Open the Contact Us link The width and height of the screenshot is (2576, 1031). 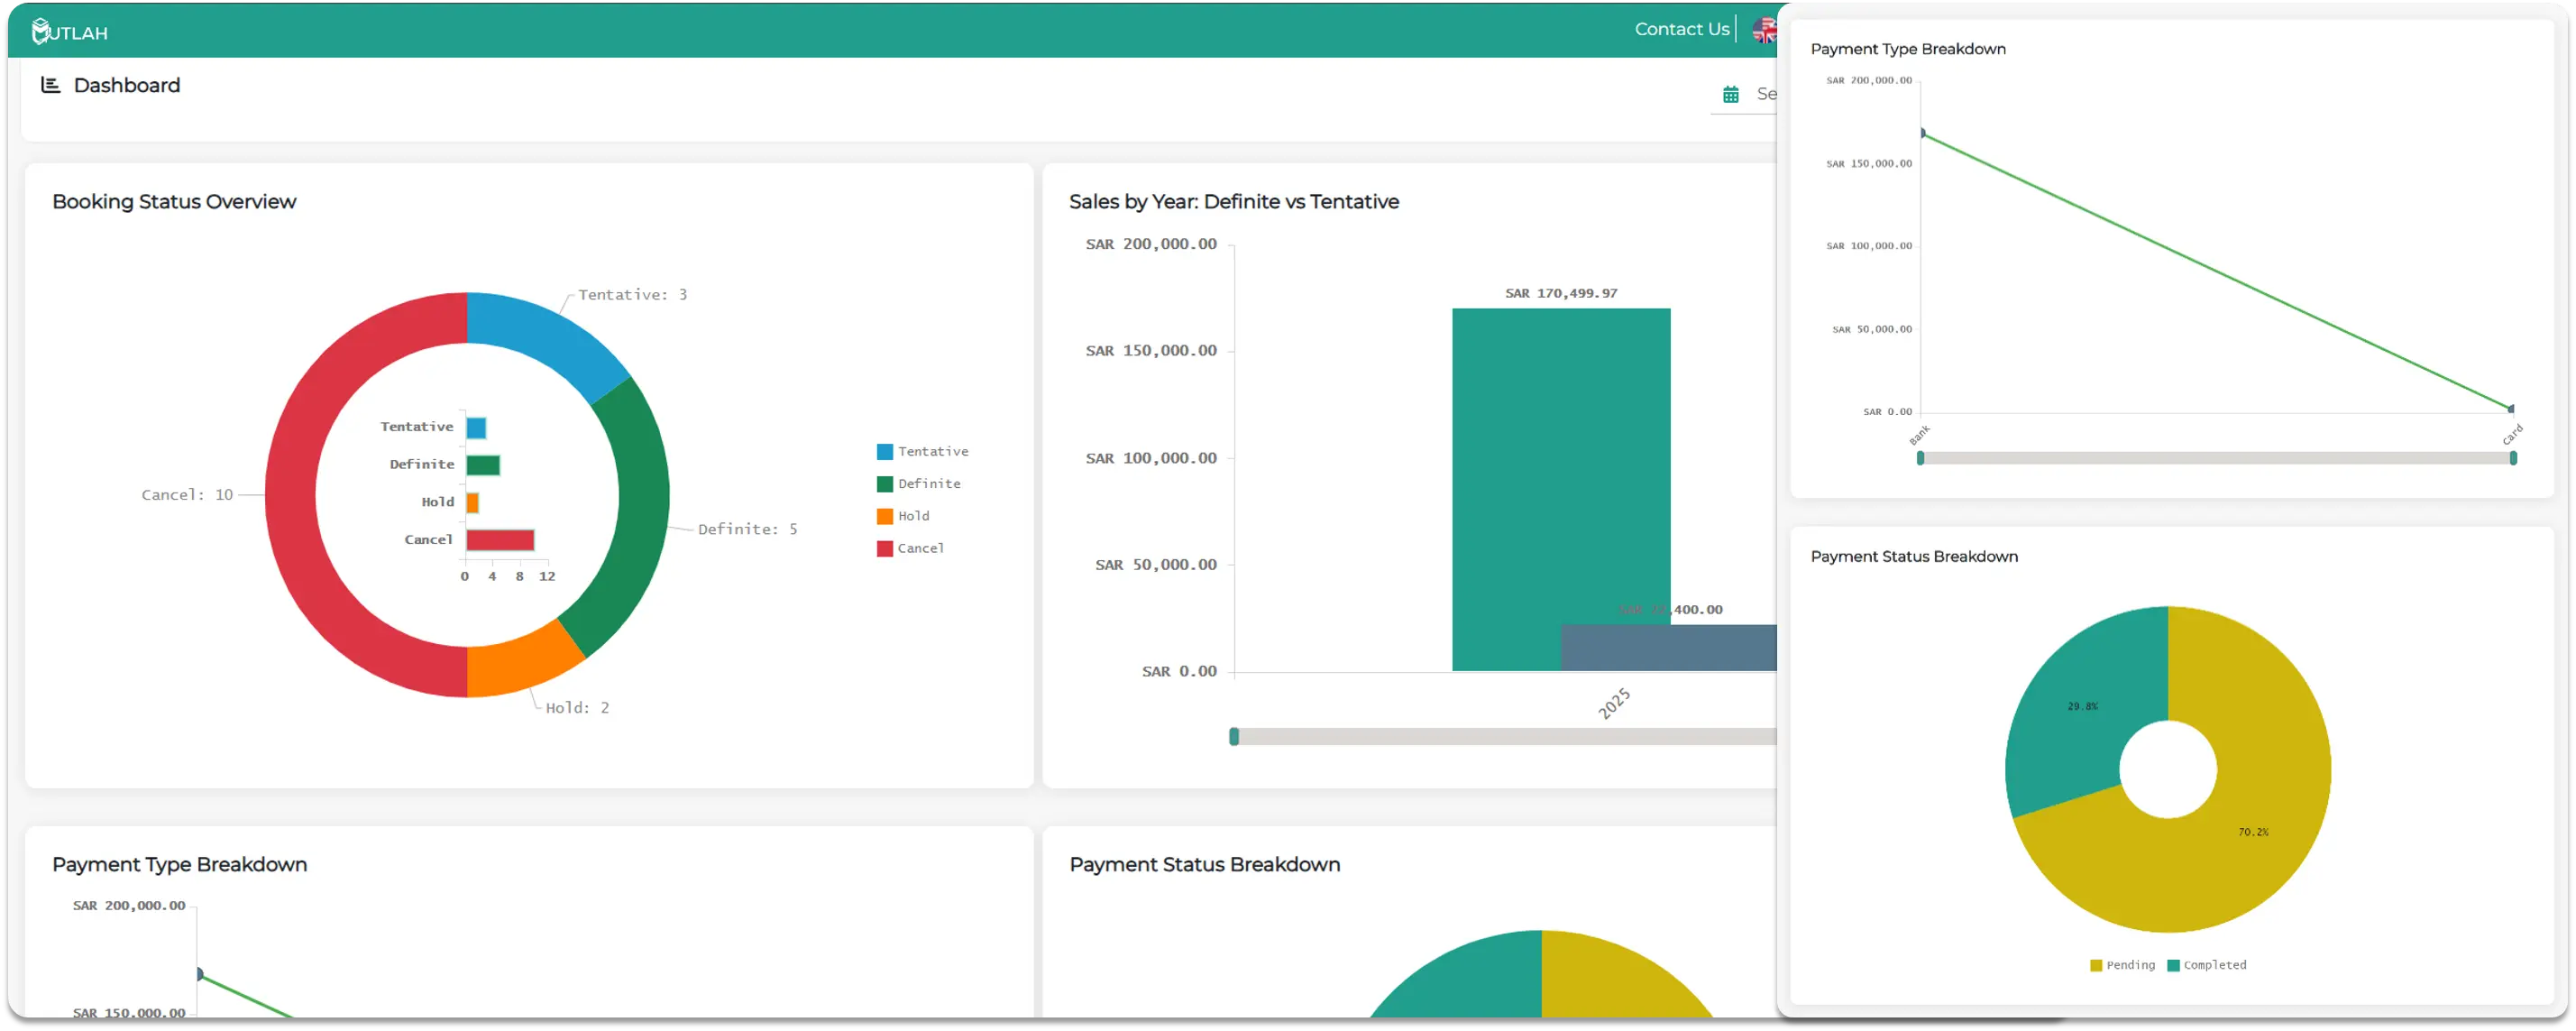(1681, 29)
